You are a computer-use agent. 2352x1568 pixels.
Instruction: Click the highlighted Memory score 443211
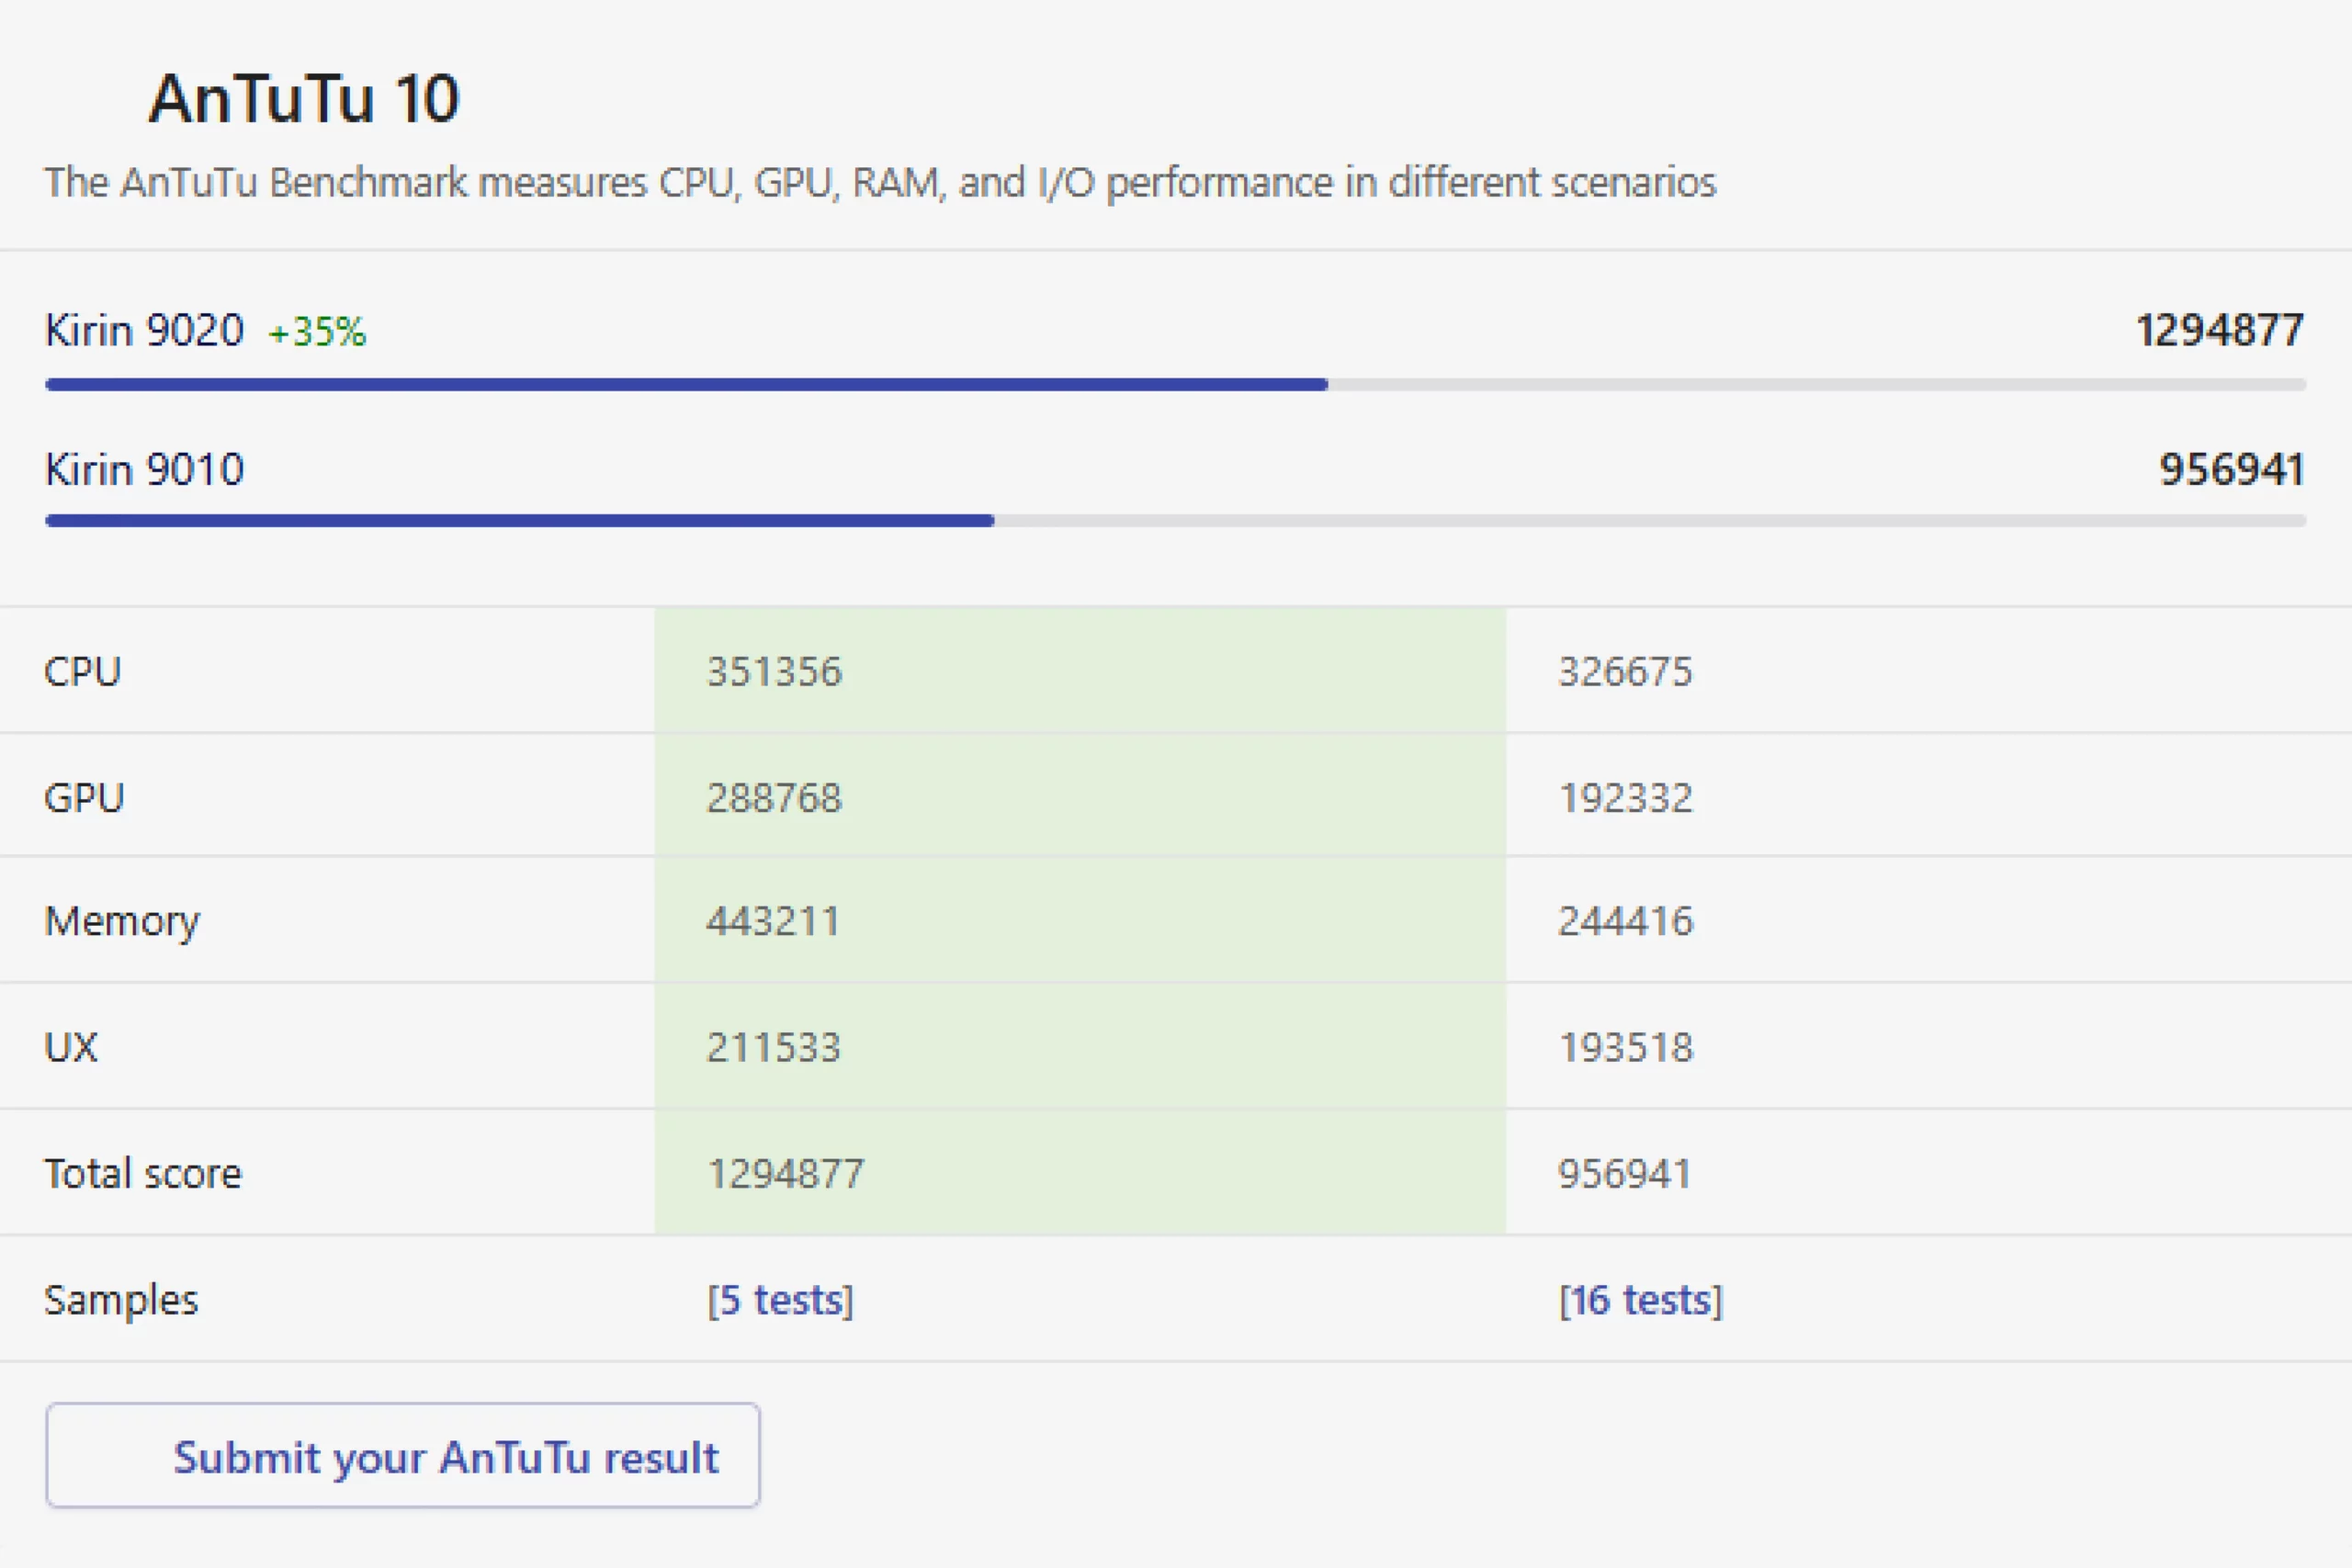773,921
